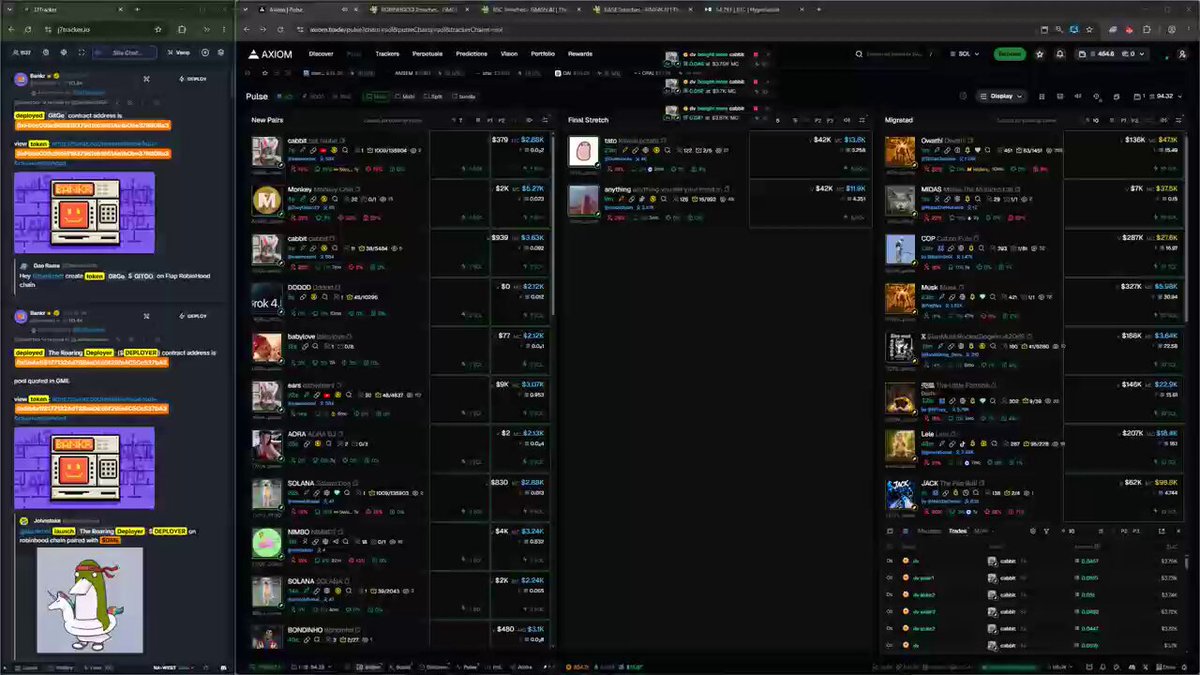Viewport: 1200px width, 675px height.
Task: Open the Rewards page
Action: point(580,54)
